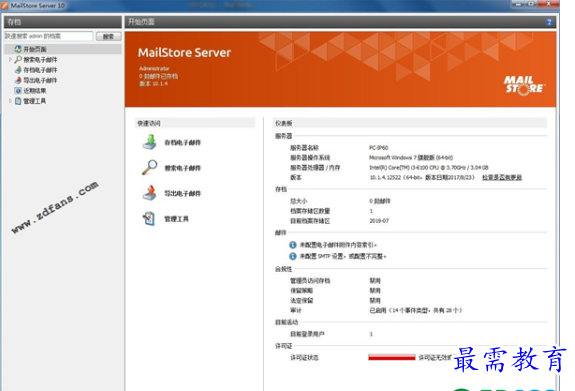
Task: Click the clipboard icon beside 管理工具 in sidebar
Action: pyautogui.click(x=18, y=101)
